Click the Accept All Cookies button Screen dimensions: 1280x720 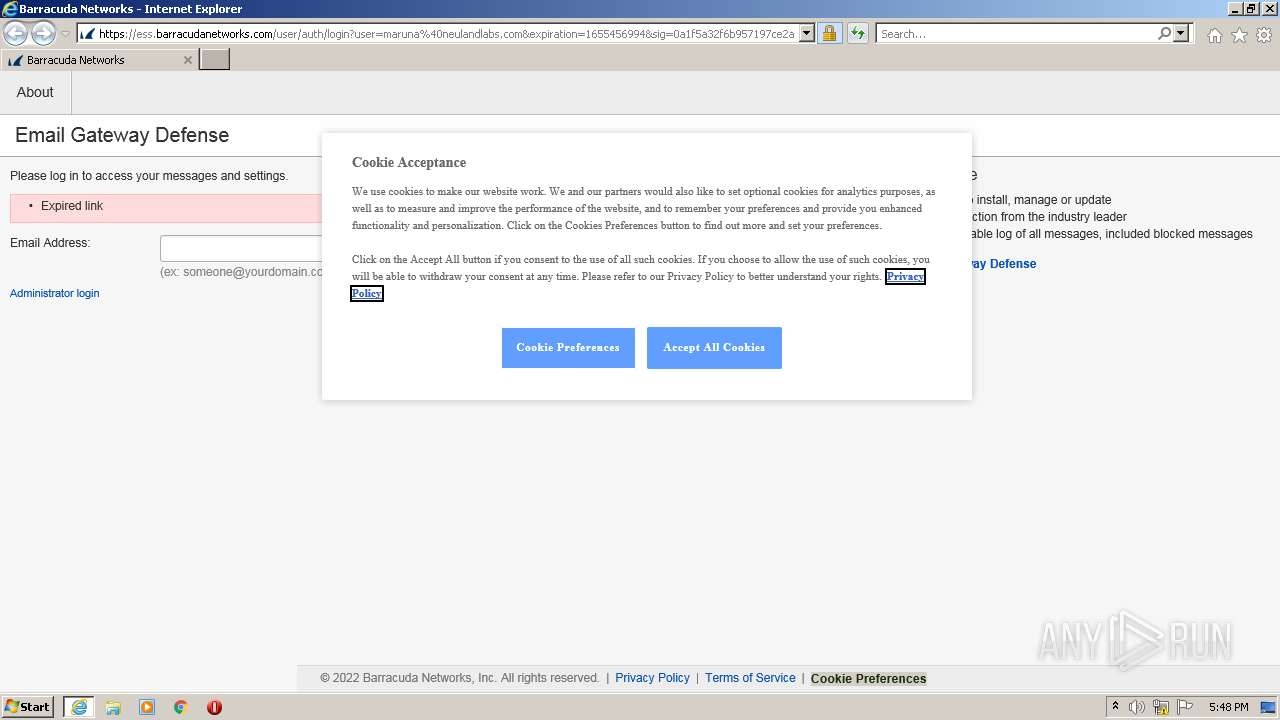(714, 348)
